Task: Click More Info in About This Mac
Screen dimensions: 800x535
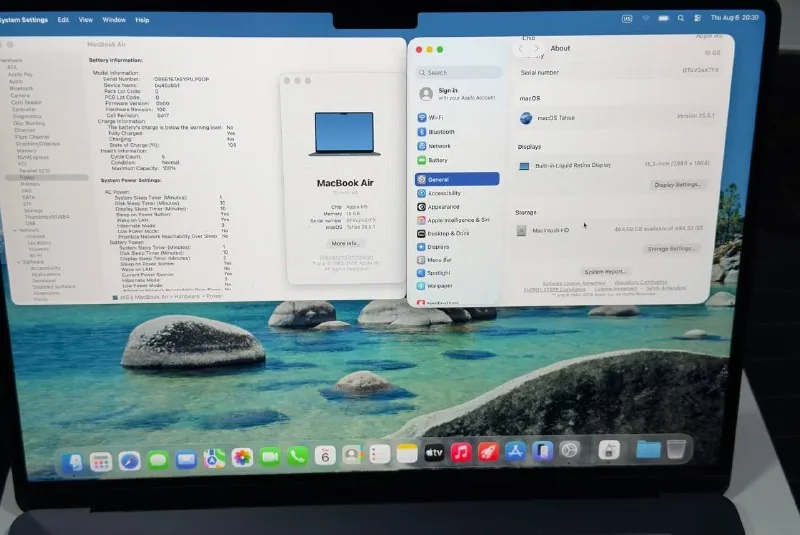Action: pyautogui.click(x=345, y=244)
